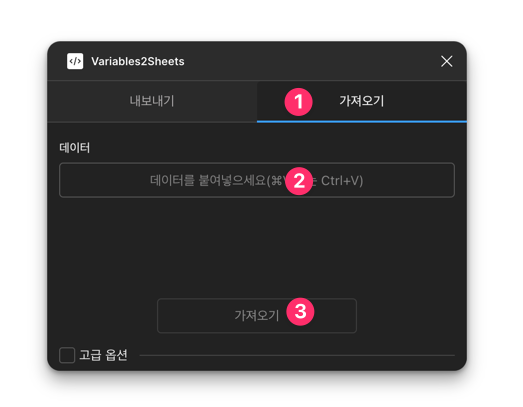Click the X icon in the title bar
523x407 pixels.
pyautogui.click(x=447, y=61)
